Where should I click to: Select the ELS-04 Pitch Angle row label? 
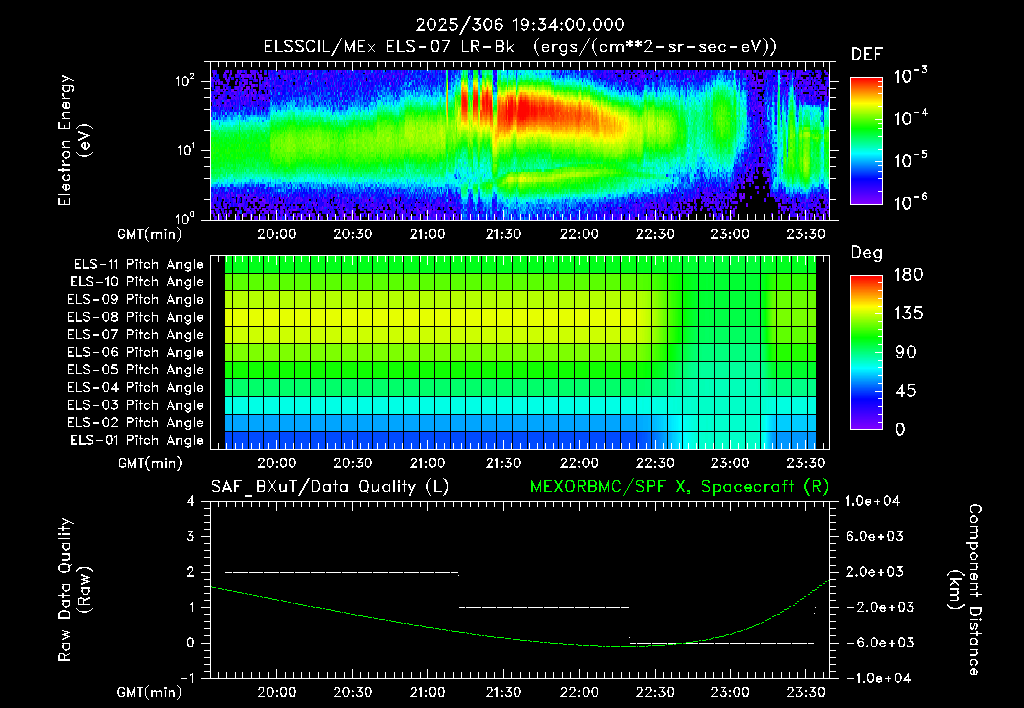coord(135,388)
